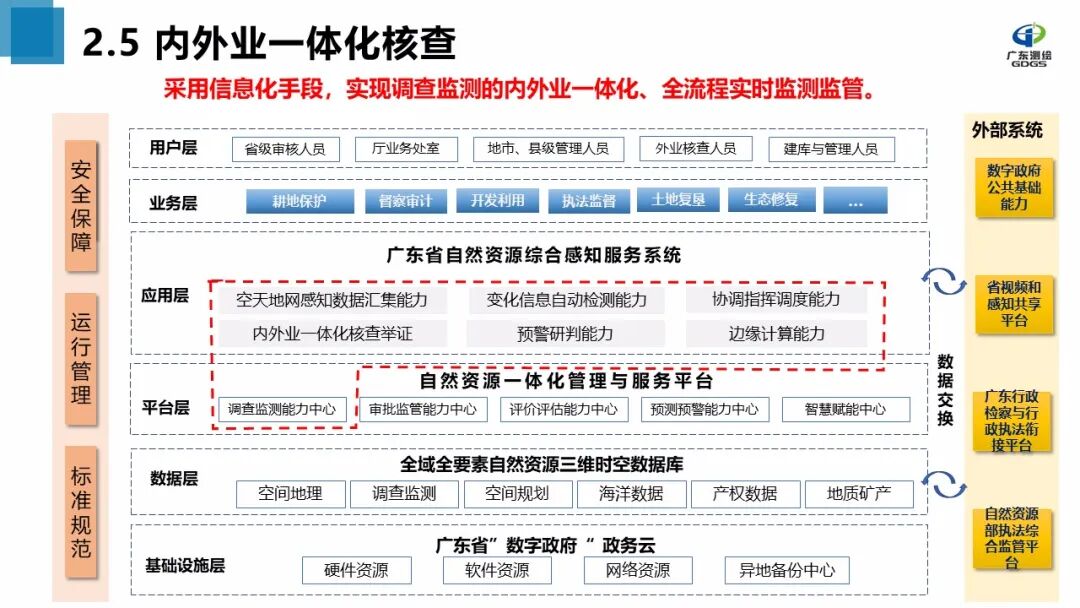Click the 广东省自然资源综合感知服务系统 title
The width and height of the screenshot is (1080, 608).
tap(534, 255)
